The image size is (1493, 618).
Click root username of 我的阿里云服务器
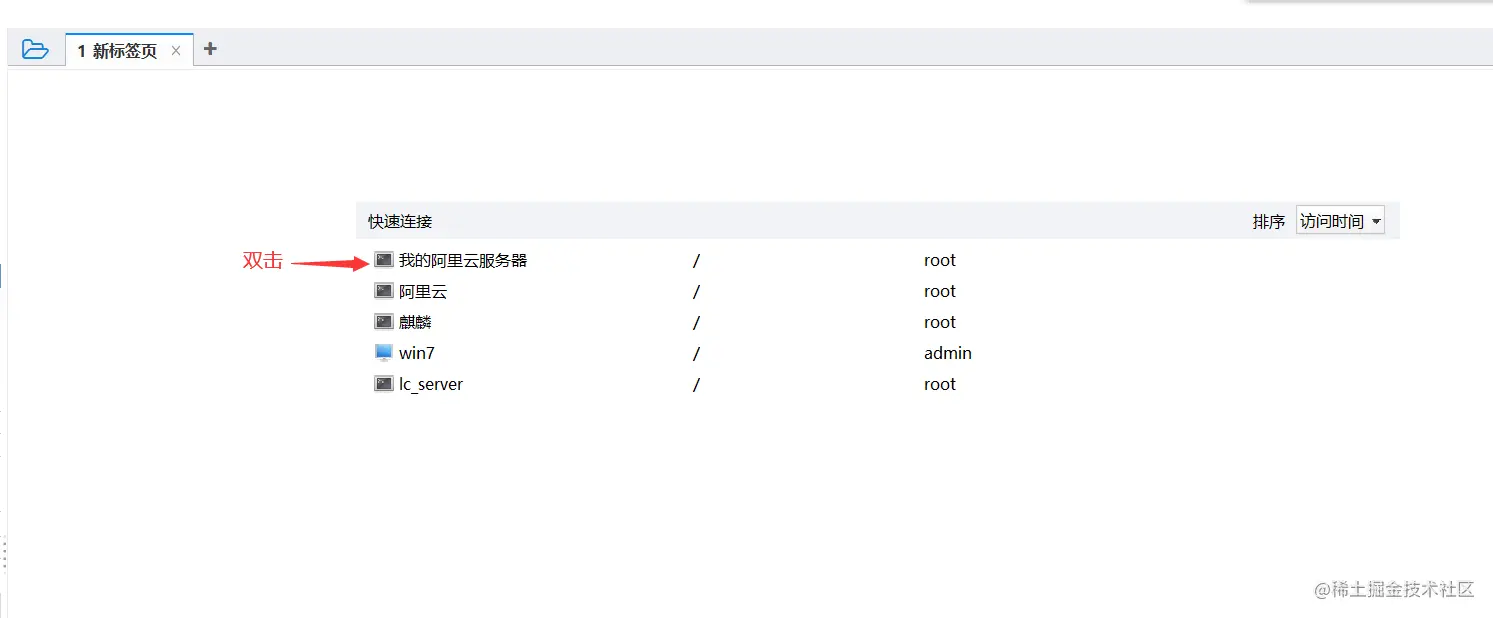point(940,260)
